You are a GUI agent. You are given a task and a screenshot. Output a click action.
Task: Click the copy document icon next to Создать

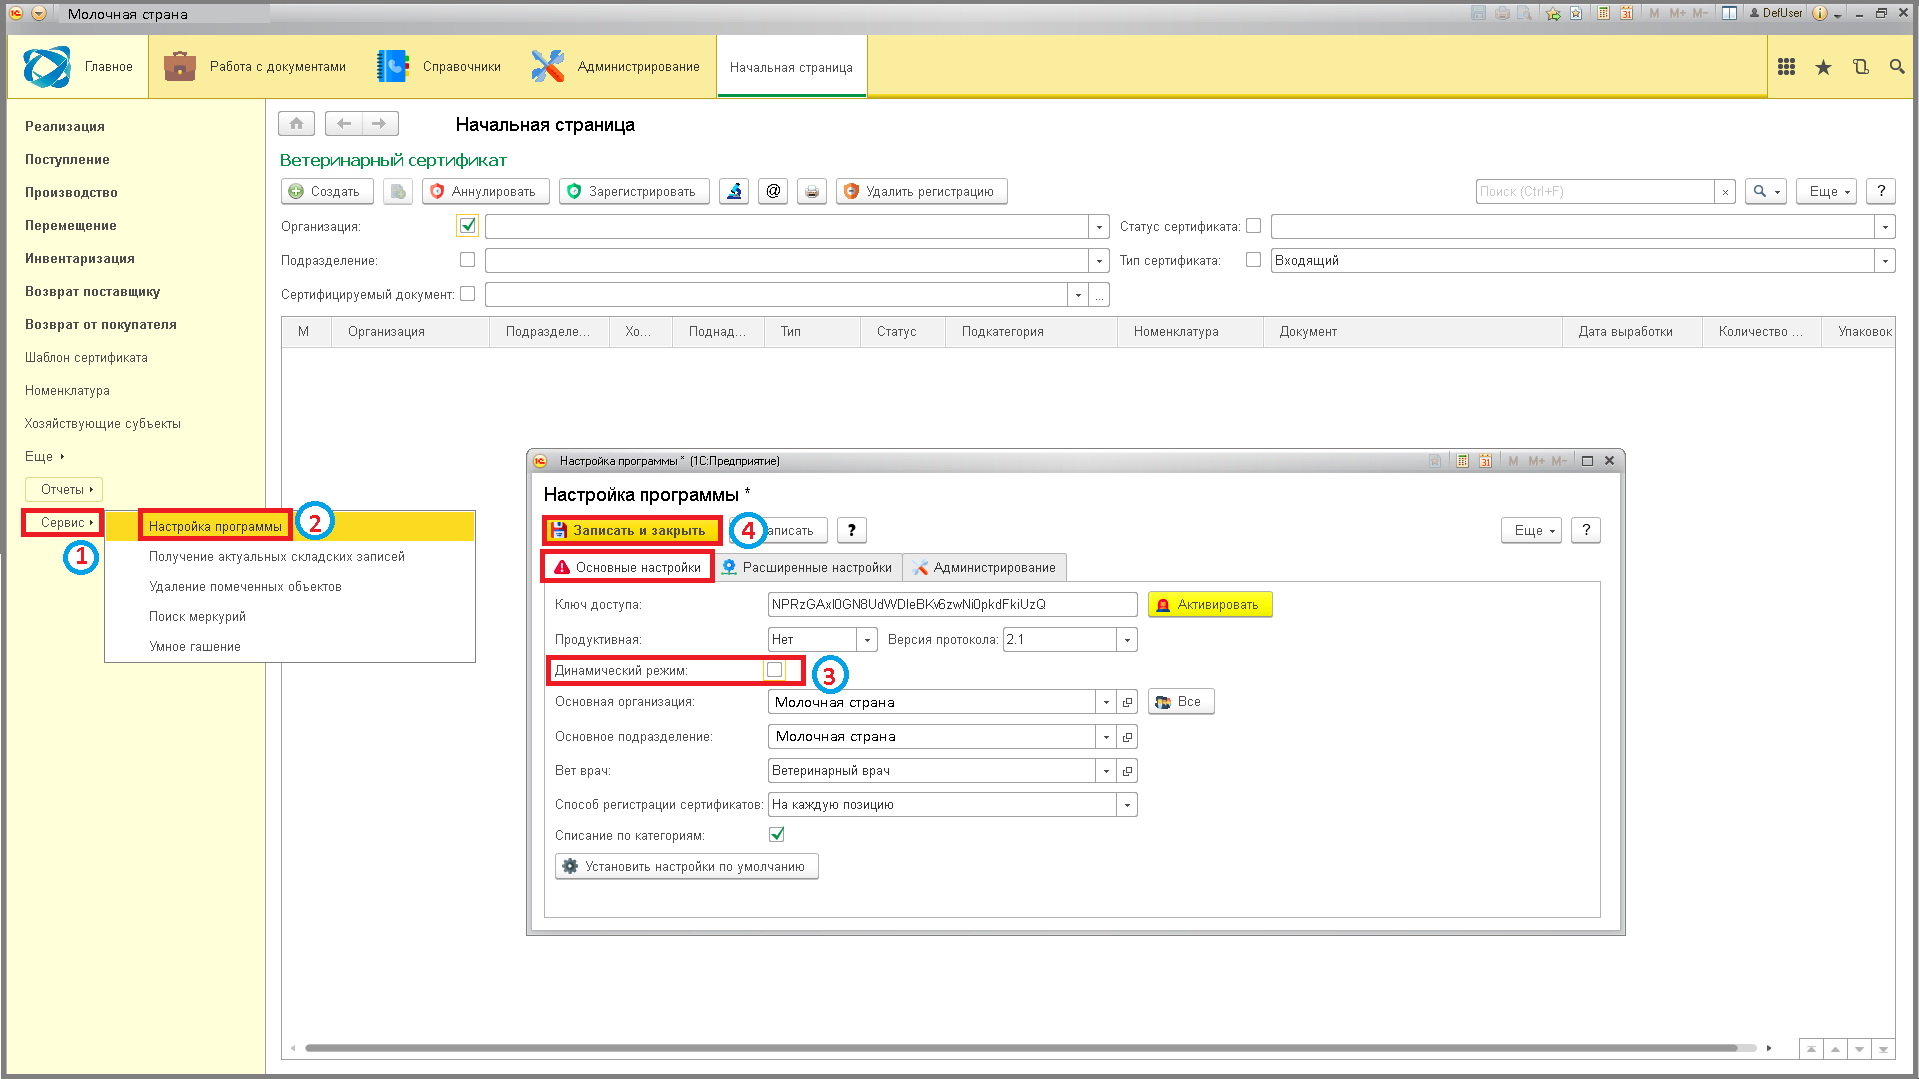(x=398, y=191)
